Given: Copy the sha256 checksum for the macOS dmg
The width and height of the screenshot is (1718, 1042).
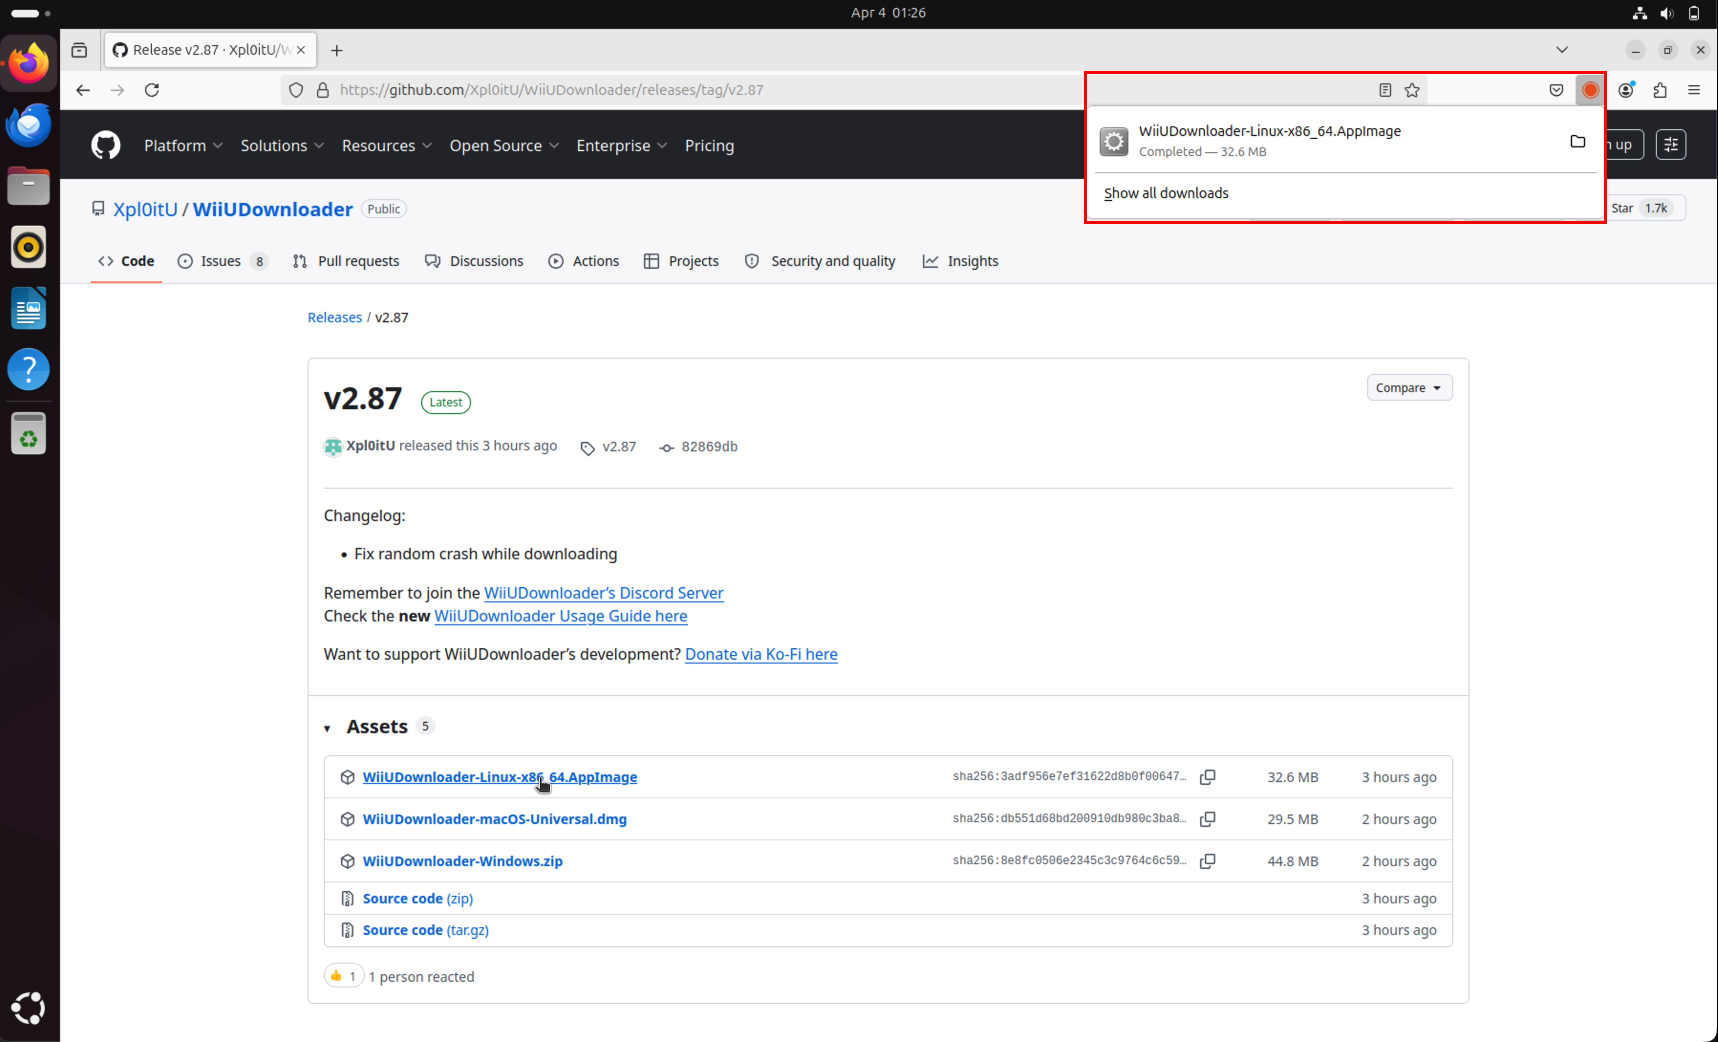Looking at the screenshot, I should [x=1208, y=819].
